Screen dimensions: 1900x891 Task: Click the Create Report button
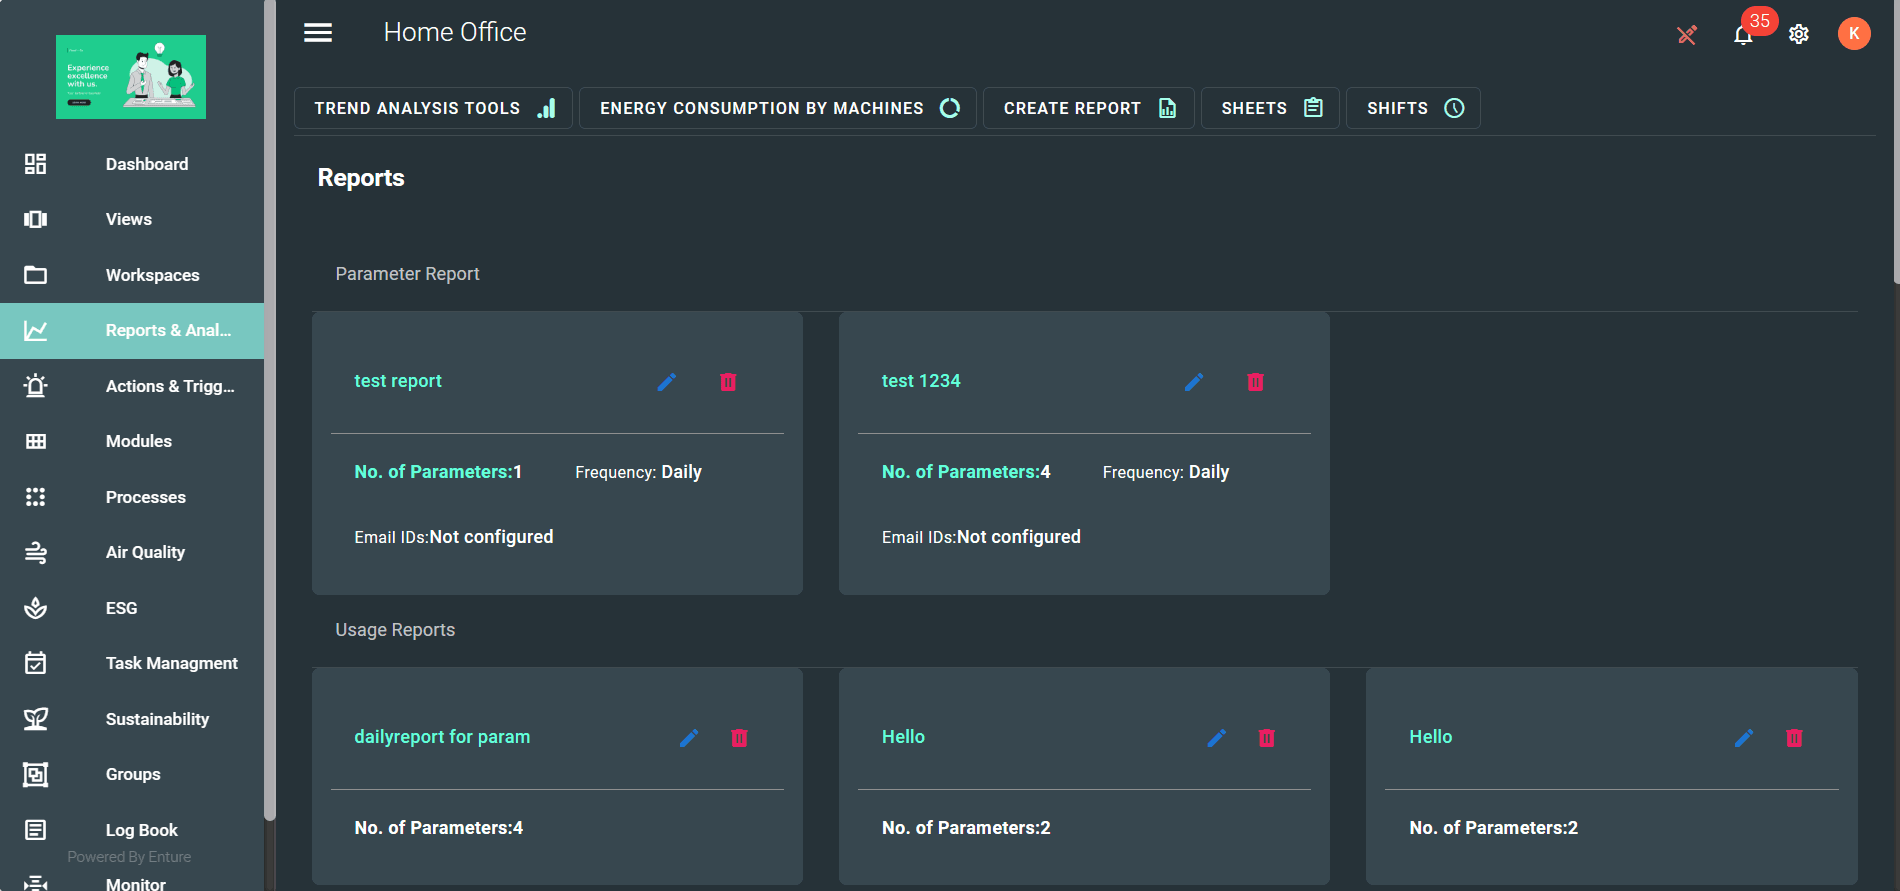click(x=1089, y=108)
